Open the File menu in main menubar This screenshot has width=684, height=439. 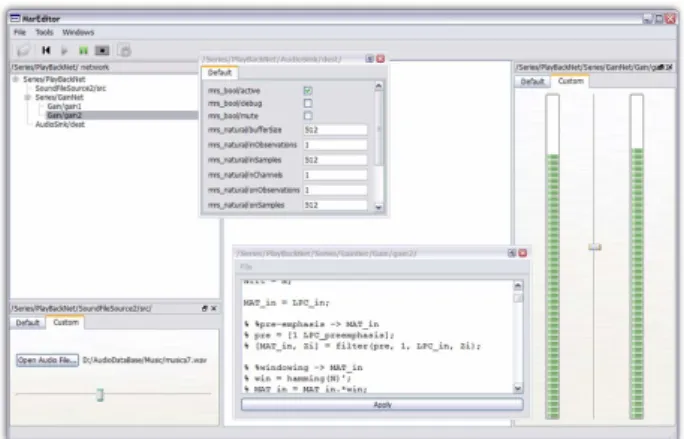click(20, 32)
